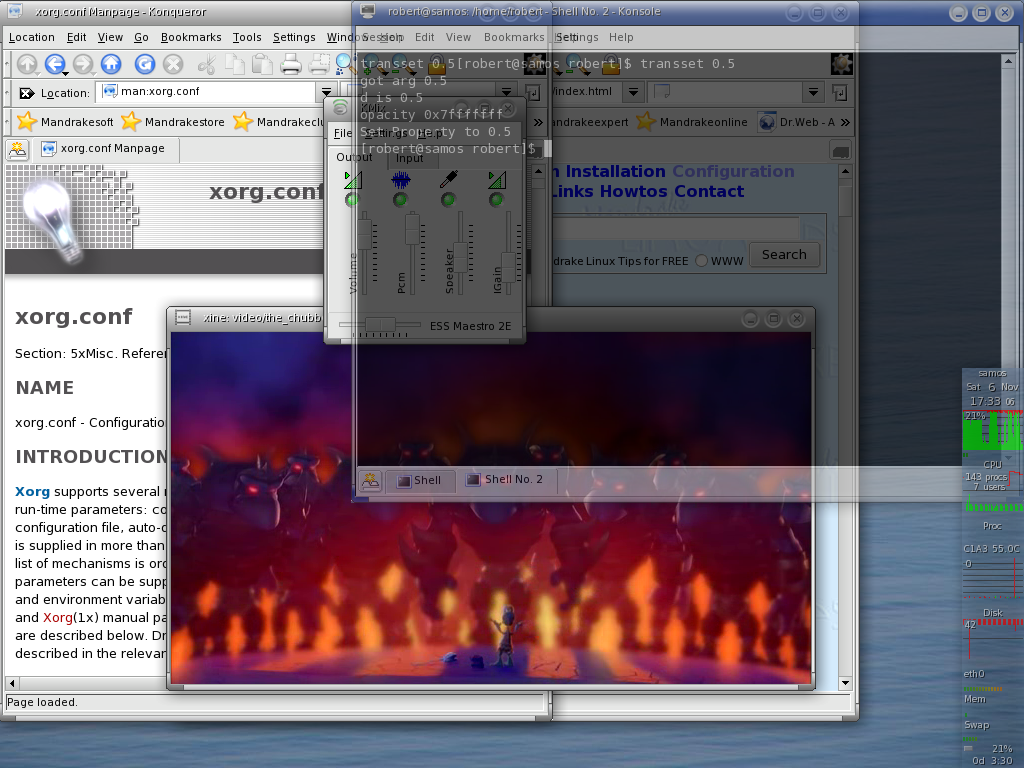The height and width of the screenshot is (768, 1024).
Task: Click the ESS Maestro 2E balance slider
Action: [x=380, y=324]
